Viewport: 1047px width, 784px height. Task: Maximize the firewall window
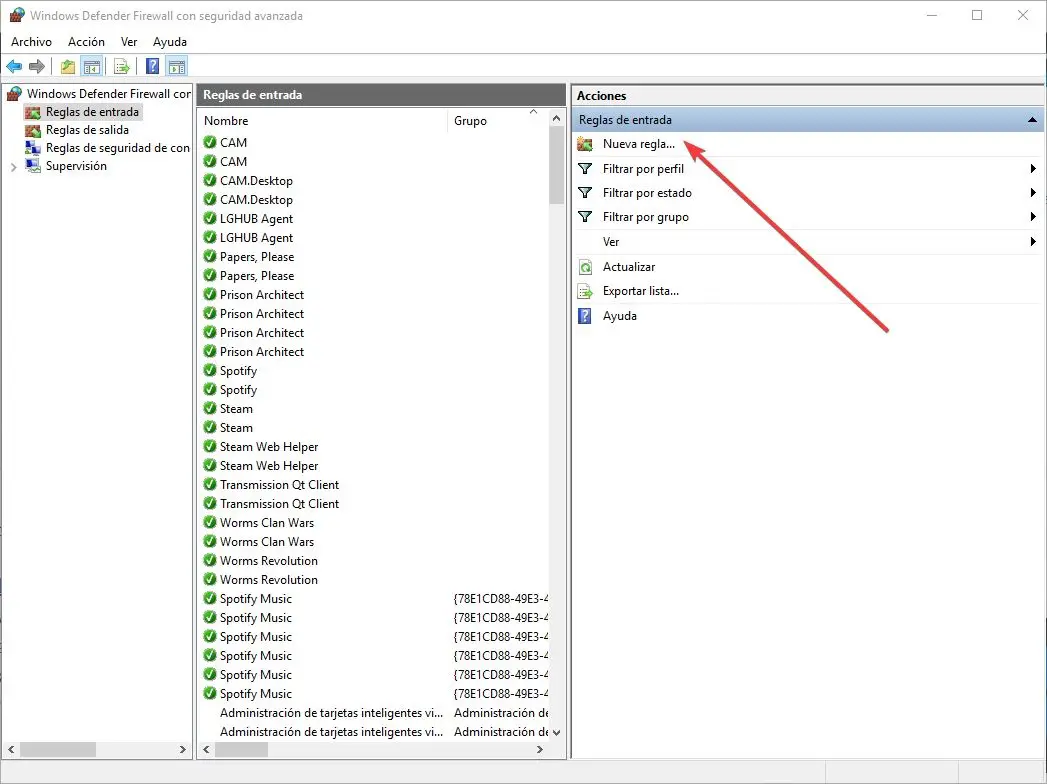(x=977, y=15)
